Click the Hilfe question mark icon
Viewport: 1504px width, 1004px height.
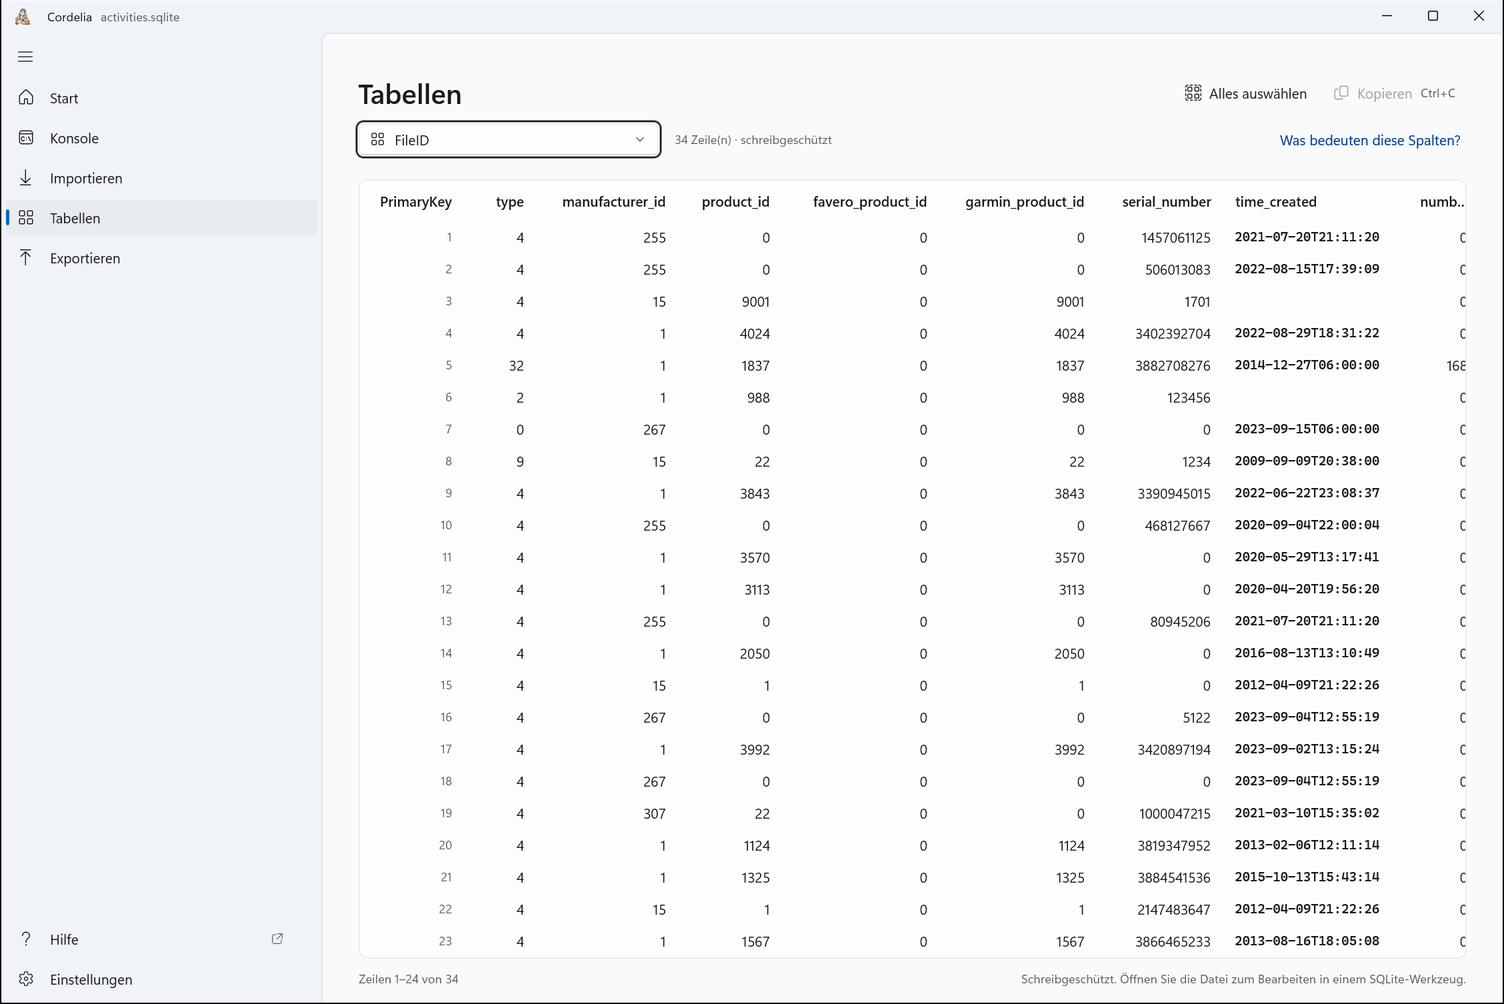coord(26,939)
